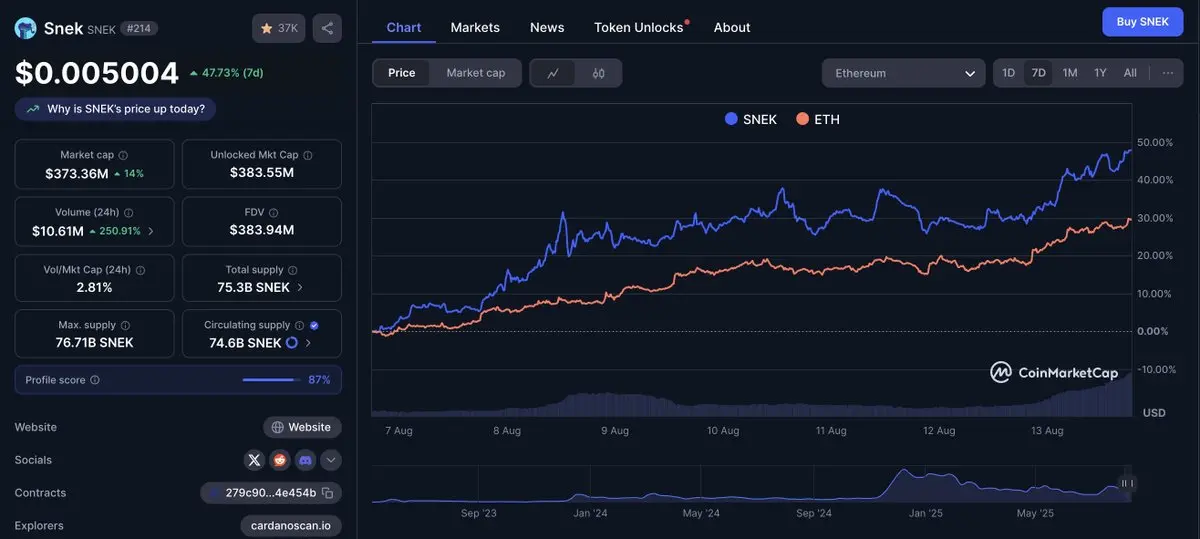The image size is (1200, 539).
Task: Click the FDV info icon
Action: (x=273, y=212)
